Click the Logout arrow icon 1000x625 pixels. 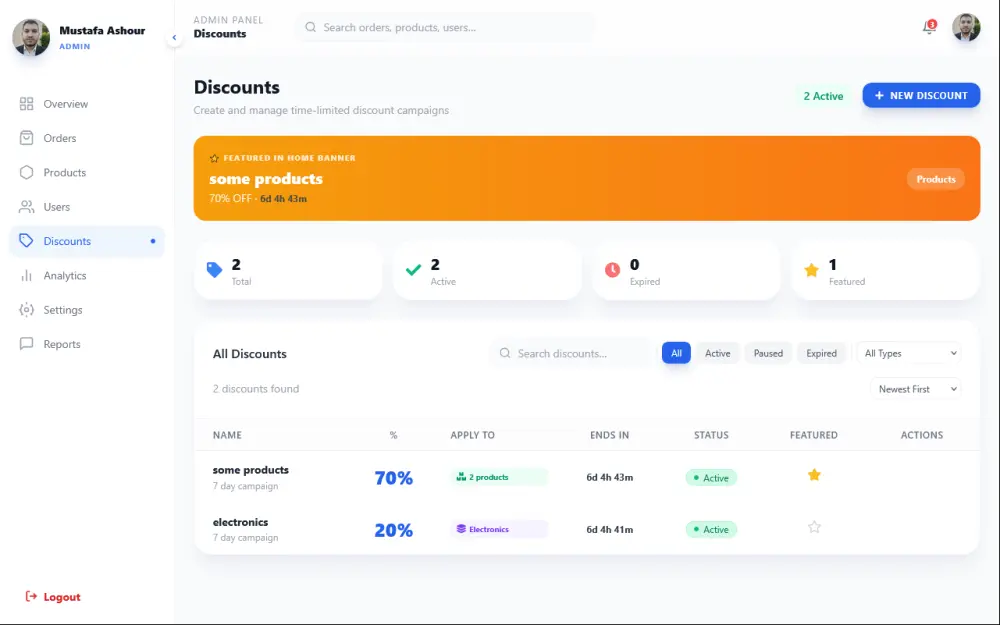(31, 596)
